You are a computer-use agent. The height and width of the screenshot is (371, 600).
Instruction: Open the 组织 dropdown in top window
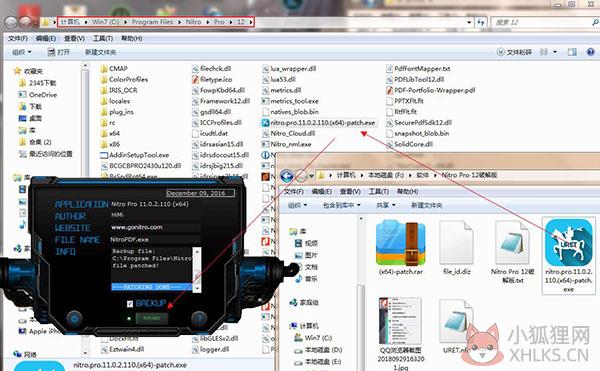click(22, 52)
